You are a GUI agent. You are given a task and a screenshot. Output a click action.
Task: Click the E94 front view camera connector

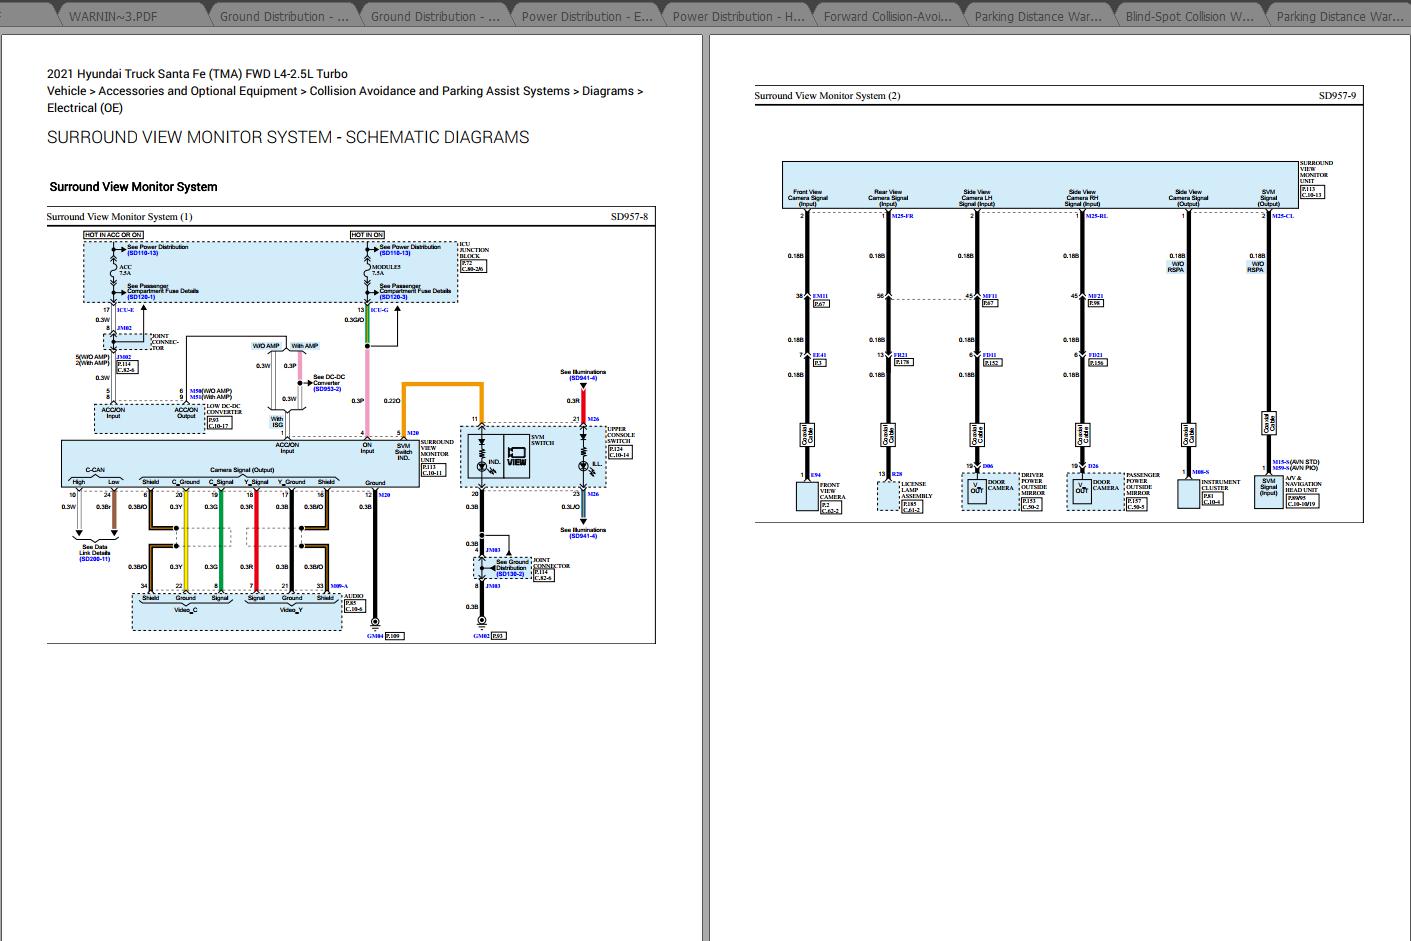tap(816, 475)
